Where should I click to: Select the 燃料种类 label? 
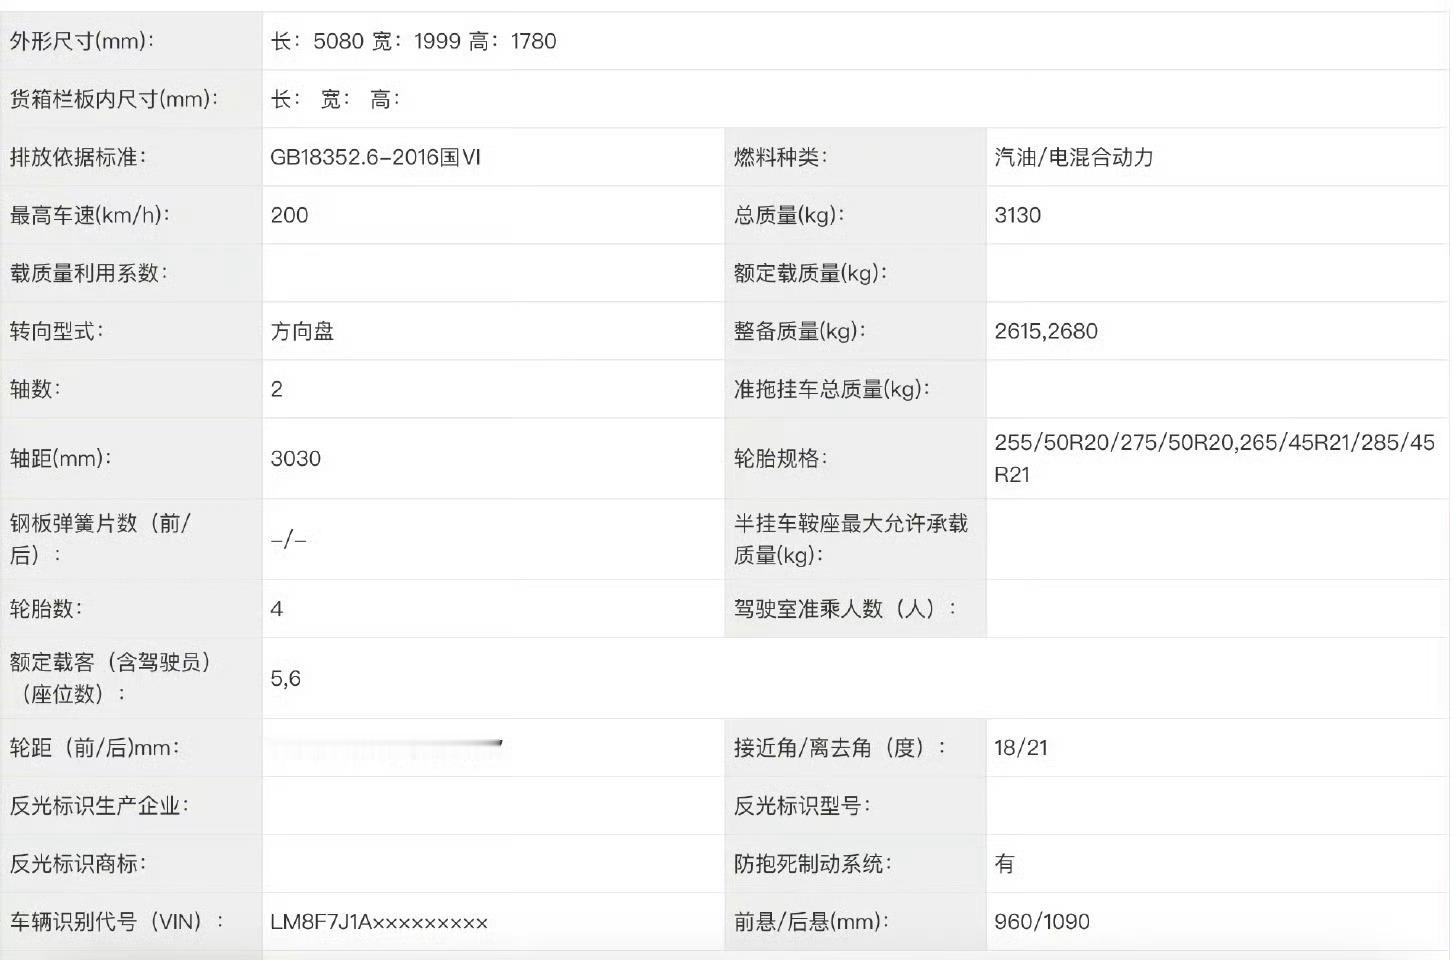pos(780,157)
